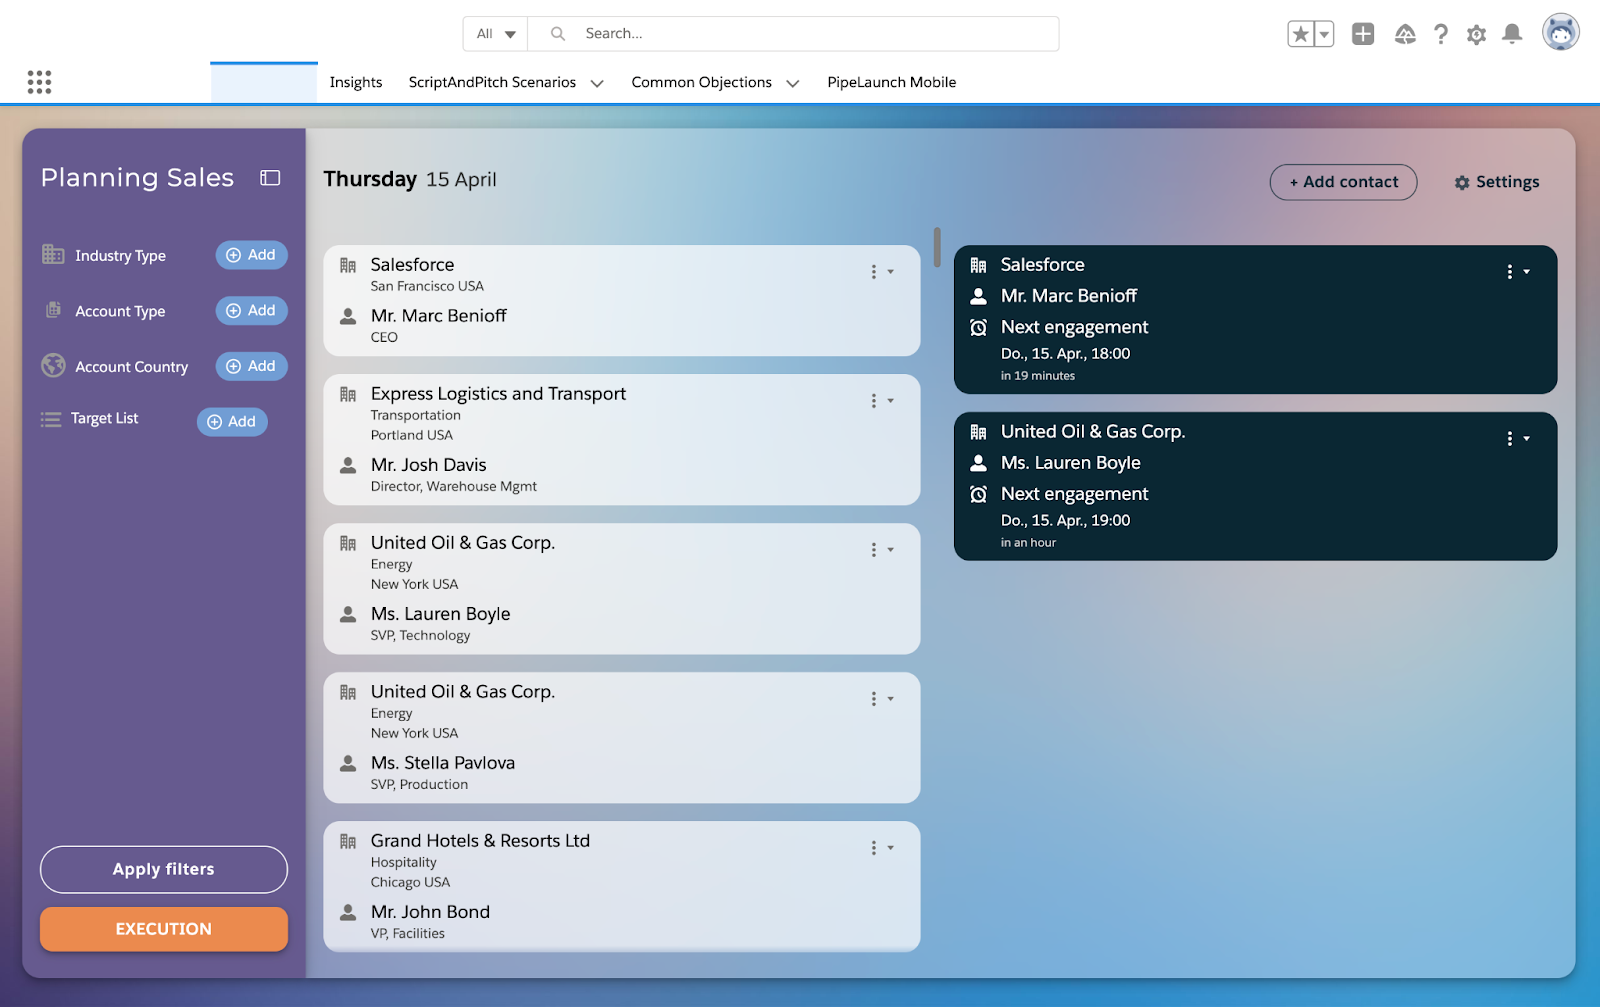This screenshot has width=1600, height=1007.
Task: Click 'Thursday 15 April' date heading
Action: (x=410, y=179)
